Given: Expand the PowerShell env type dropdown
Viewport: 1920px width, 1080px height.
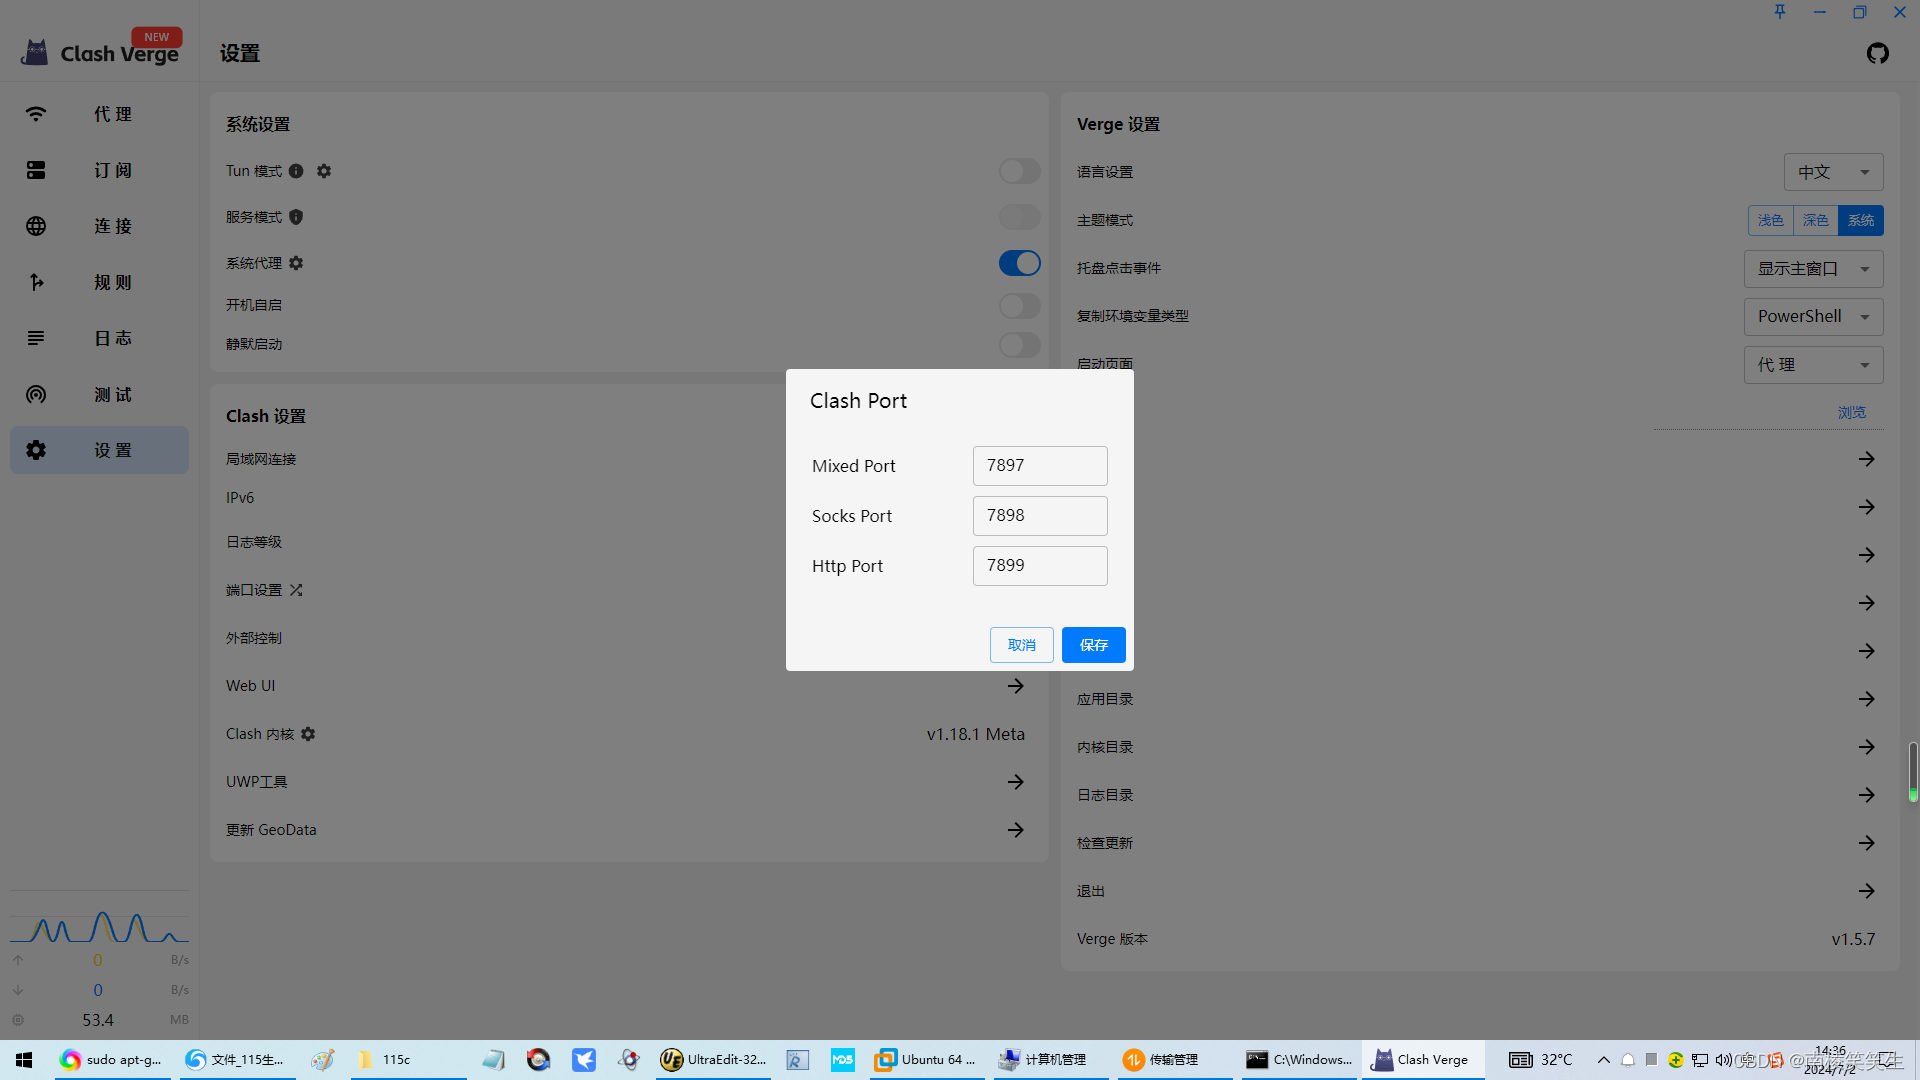Looking at the screenshot, I should (x=1813, y=317).
